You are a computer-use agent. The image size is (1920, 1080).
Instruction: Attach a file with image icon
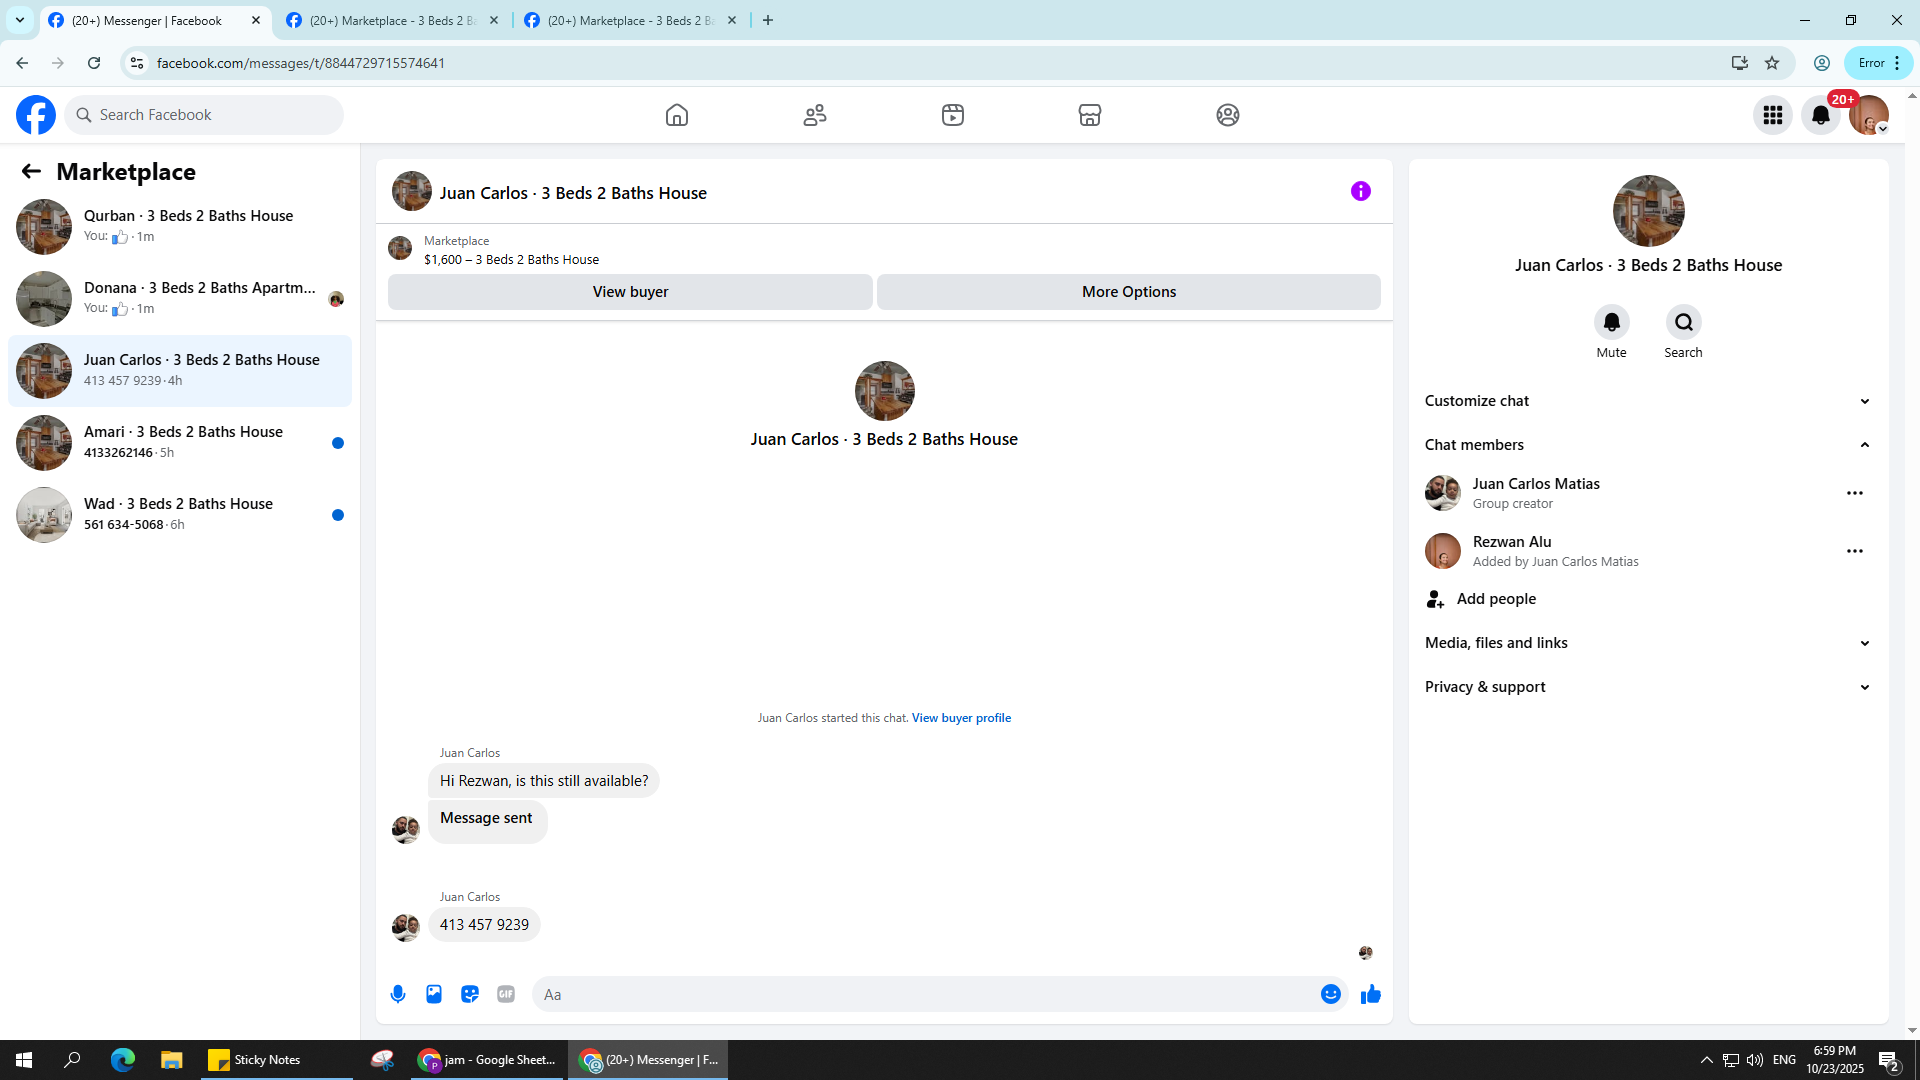click(434, 994)
